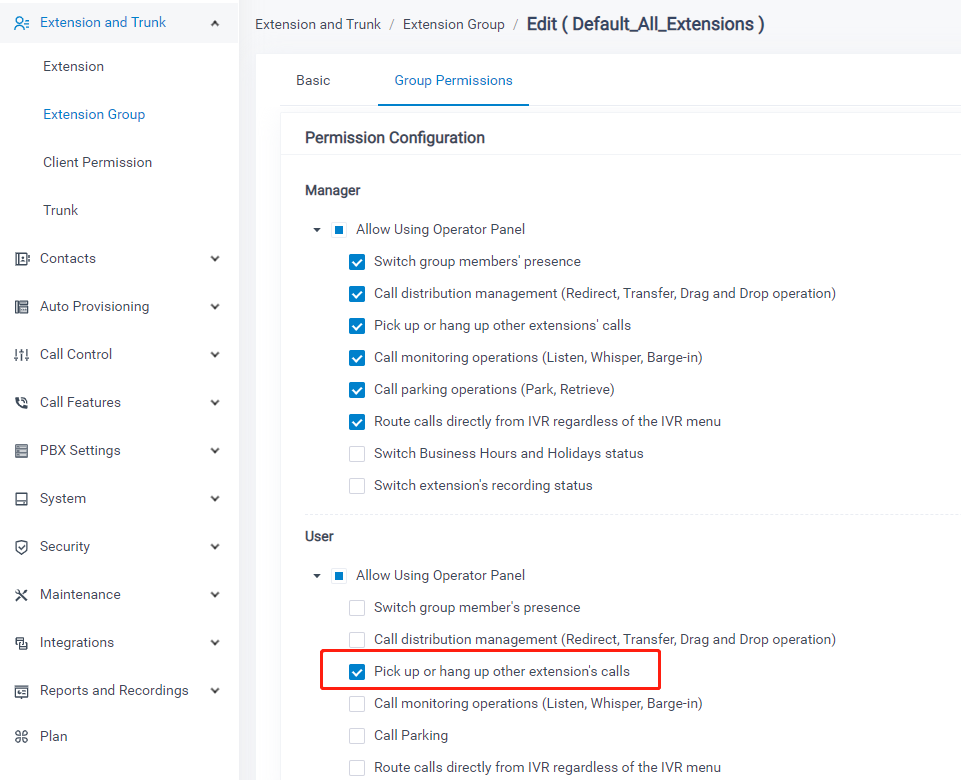961x780 pixels.
Task: Open the Client Permission menu item
Action: (97, 162)
